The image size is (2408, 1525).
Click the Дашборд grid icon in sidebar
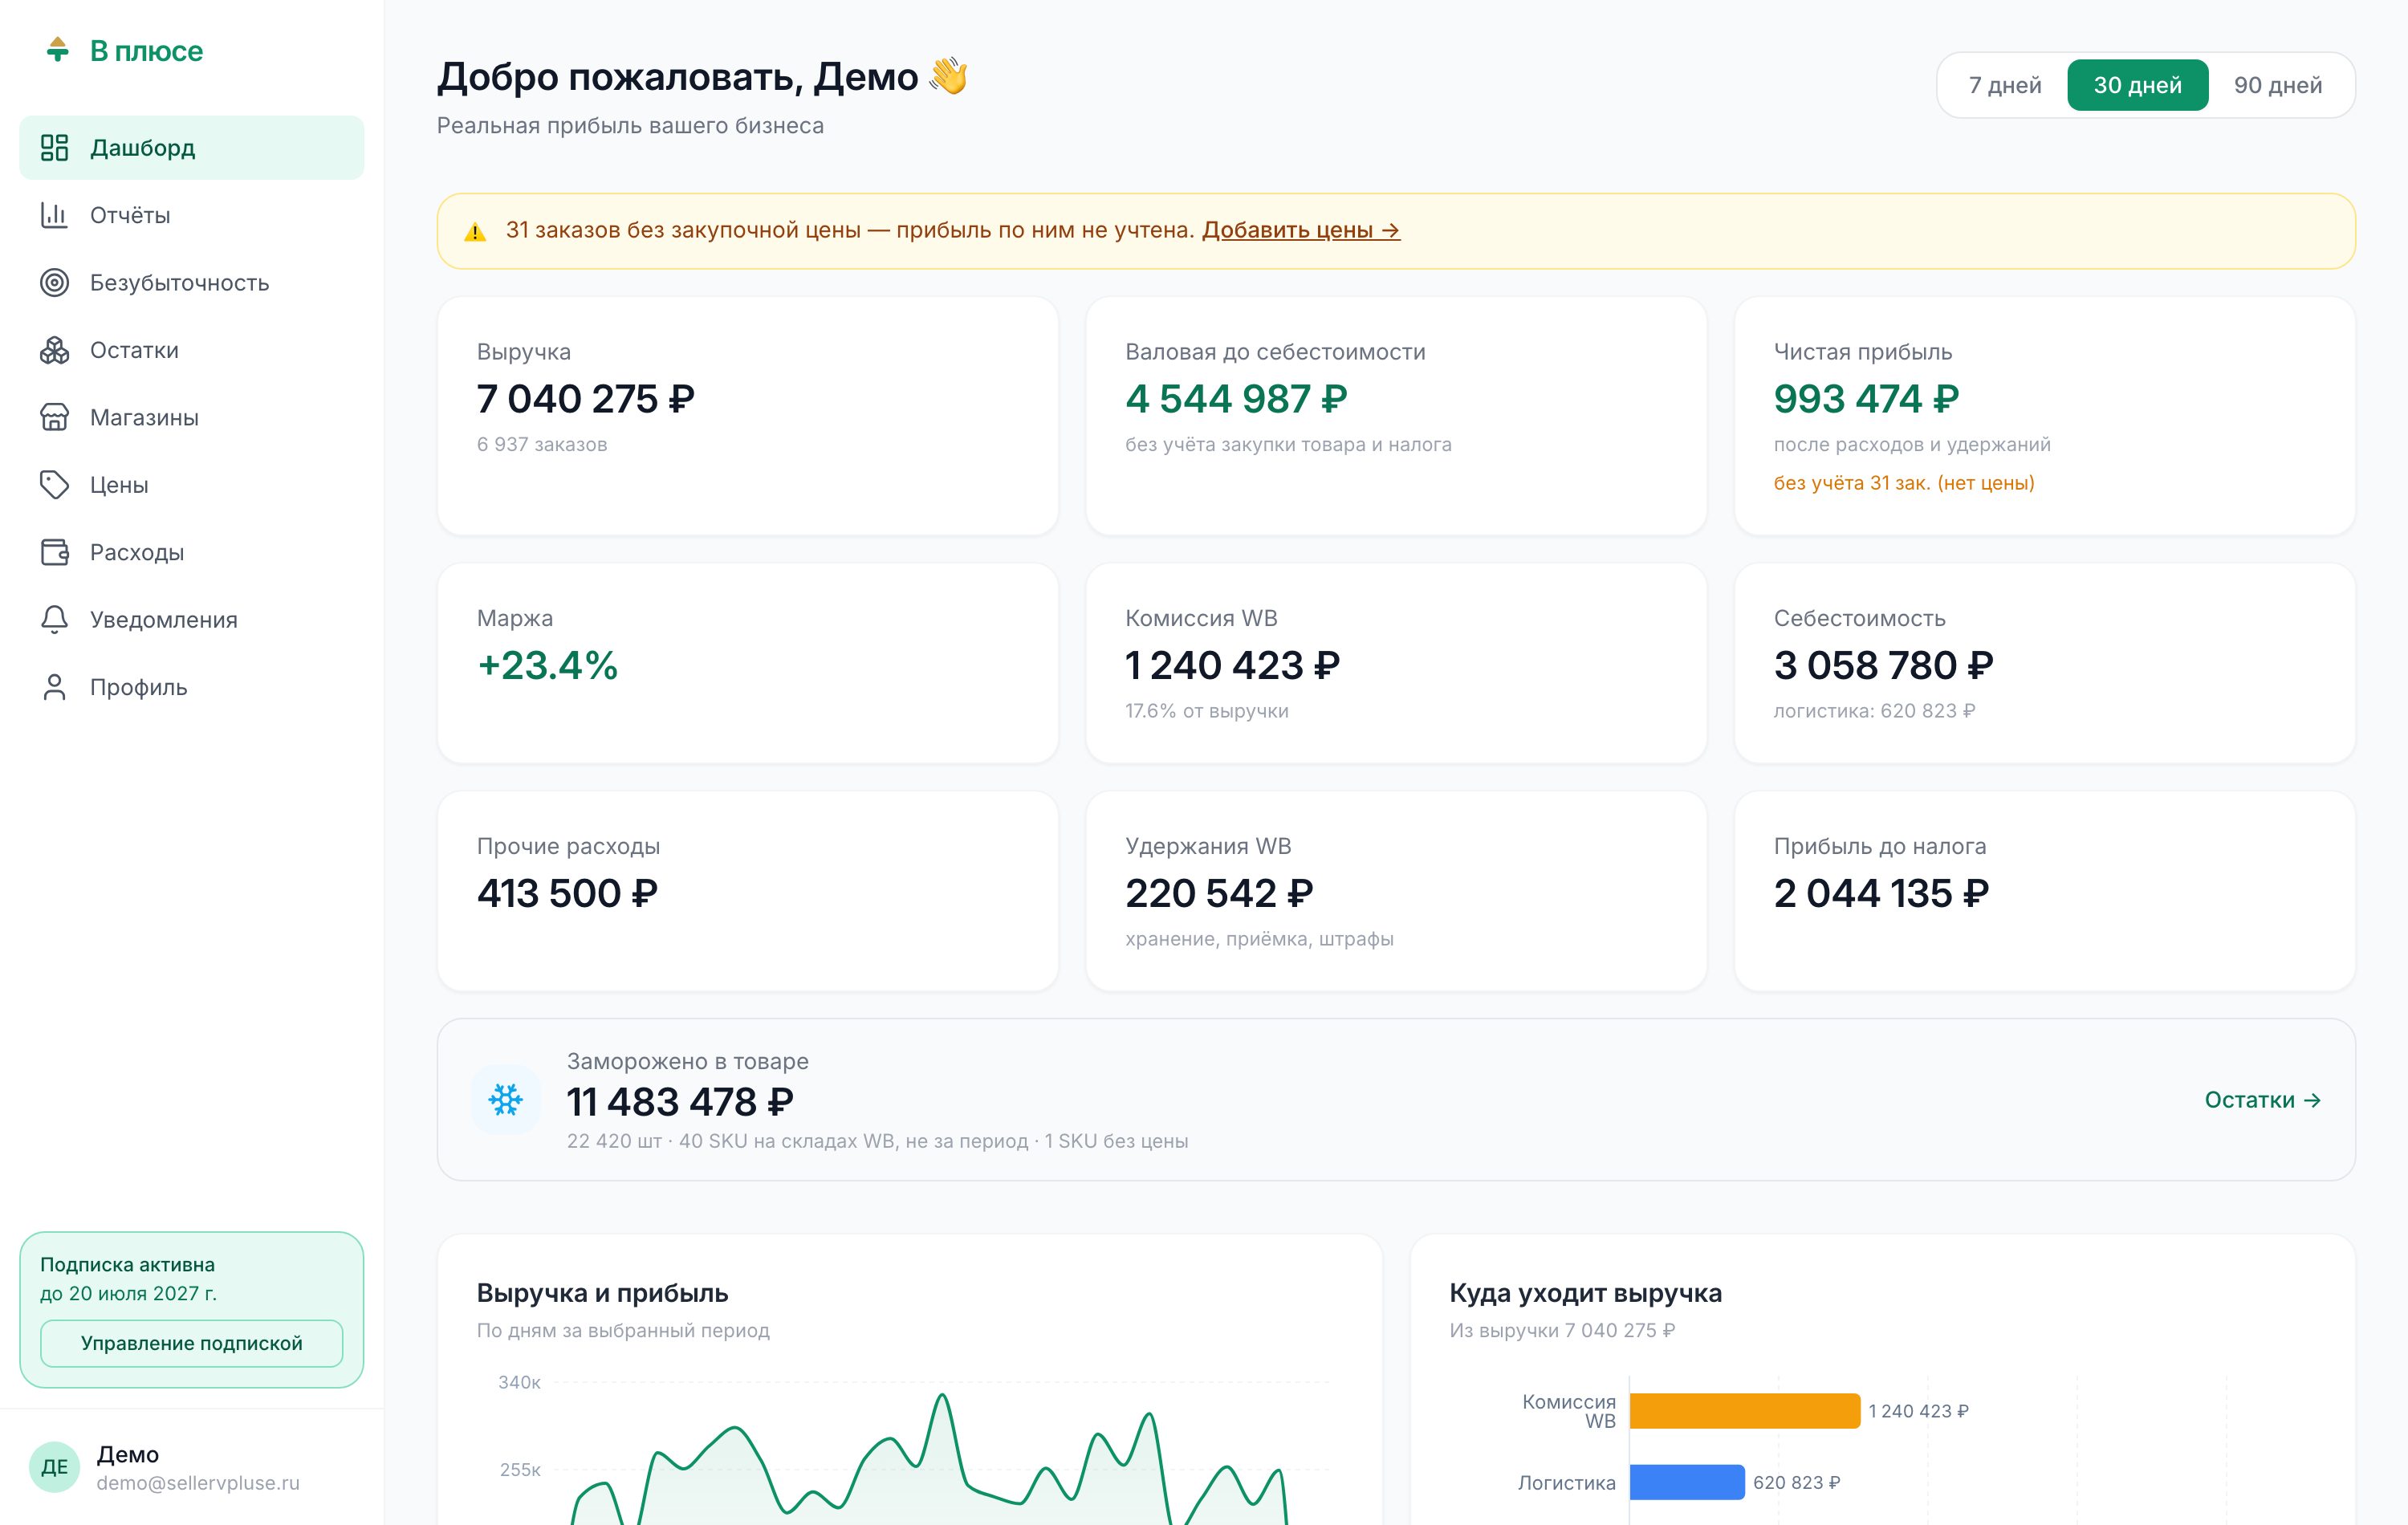[54, 148]
